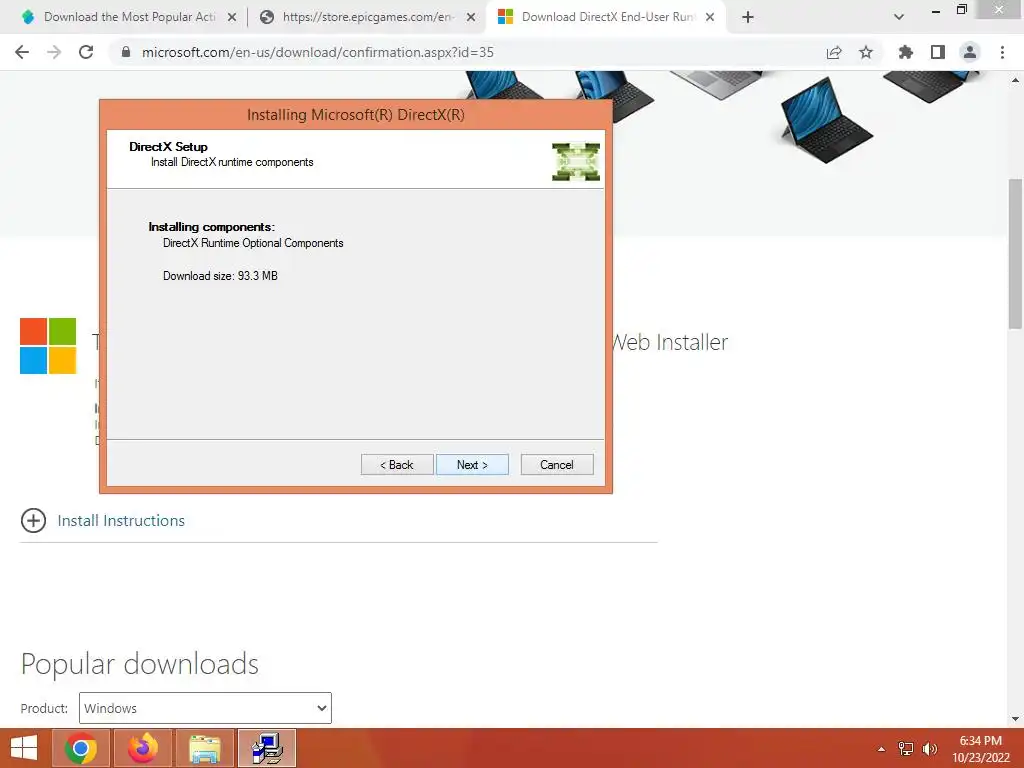
Task: Close the DirectX download tab
Action: coord(710,17)
